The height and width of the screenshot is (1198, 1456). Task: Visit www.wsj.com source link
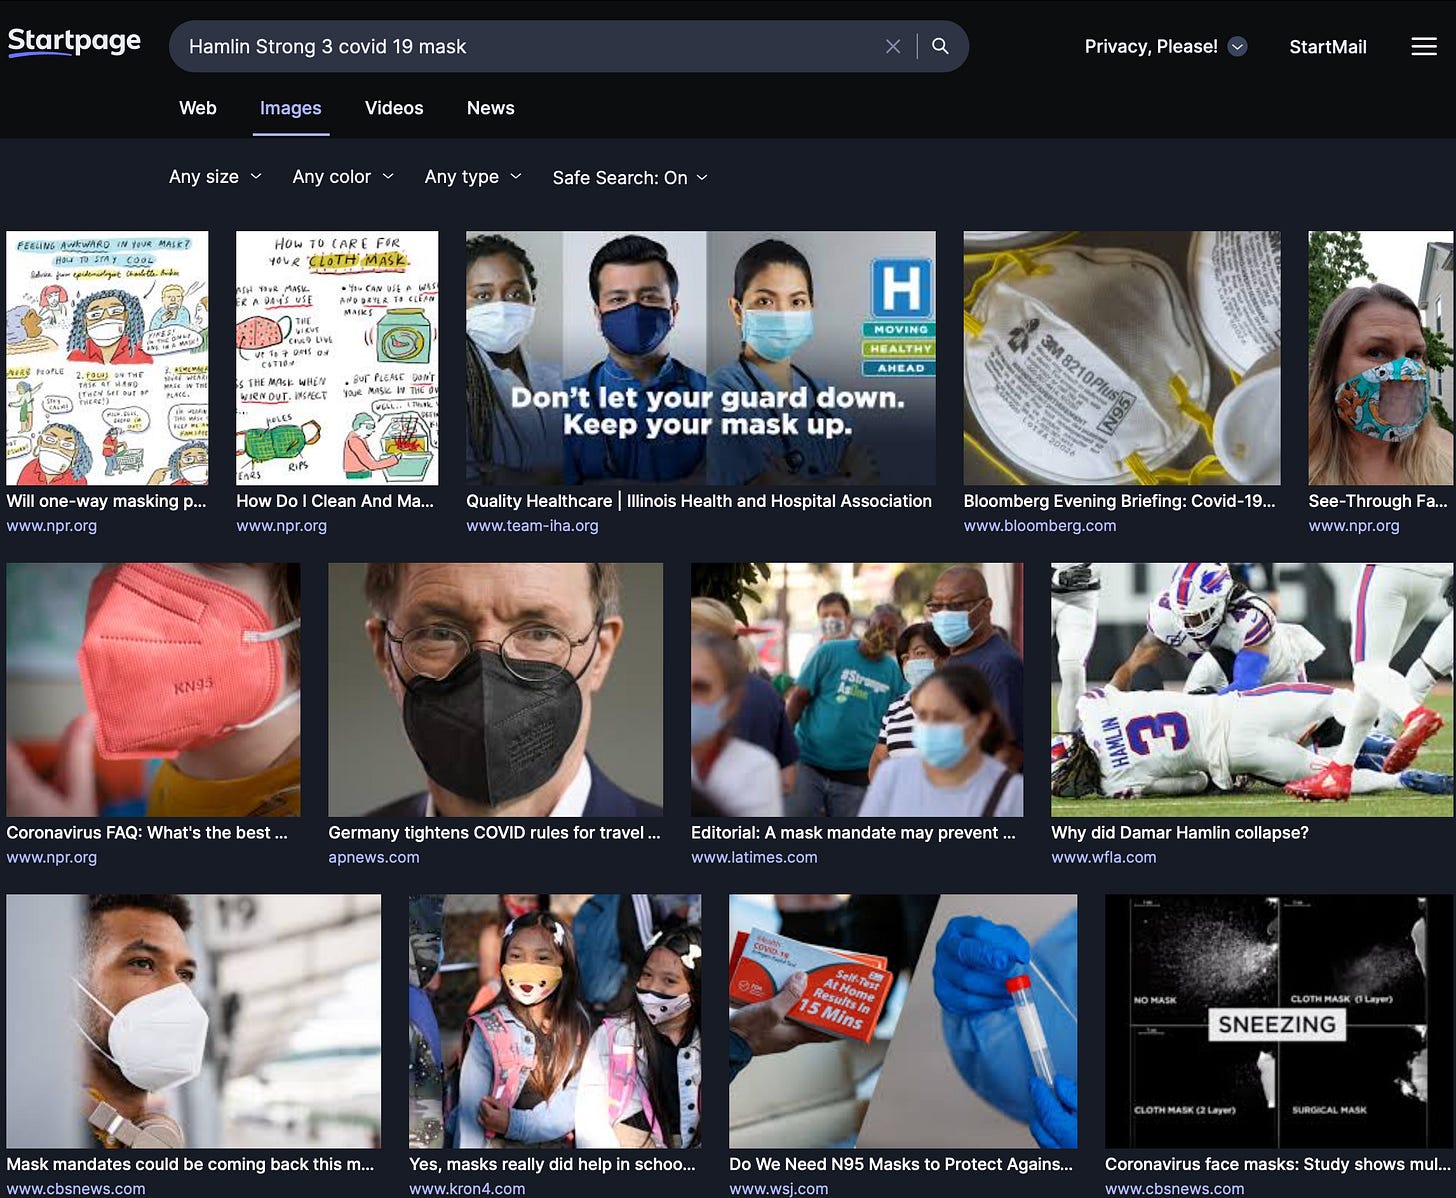pos(779,1189)
